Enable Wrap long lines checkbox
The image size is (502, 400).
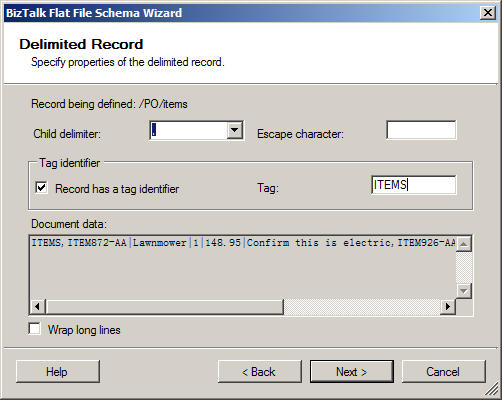35,329
